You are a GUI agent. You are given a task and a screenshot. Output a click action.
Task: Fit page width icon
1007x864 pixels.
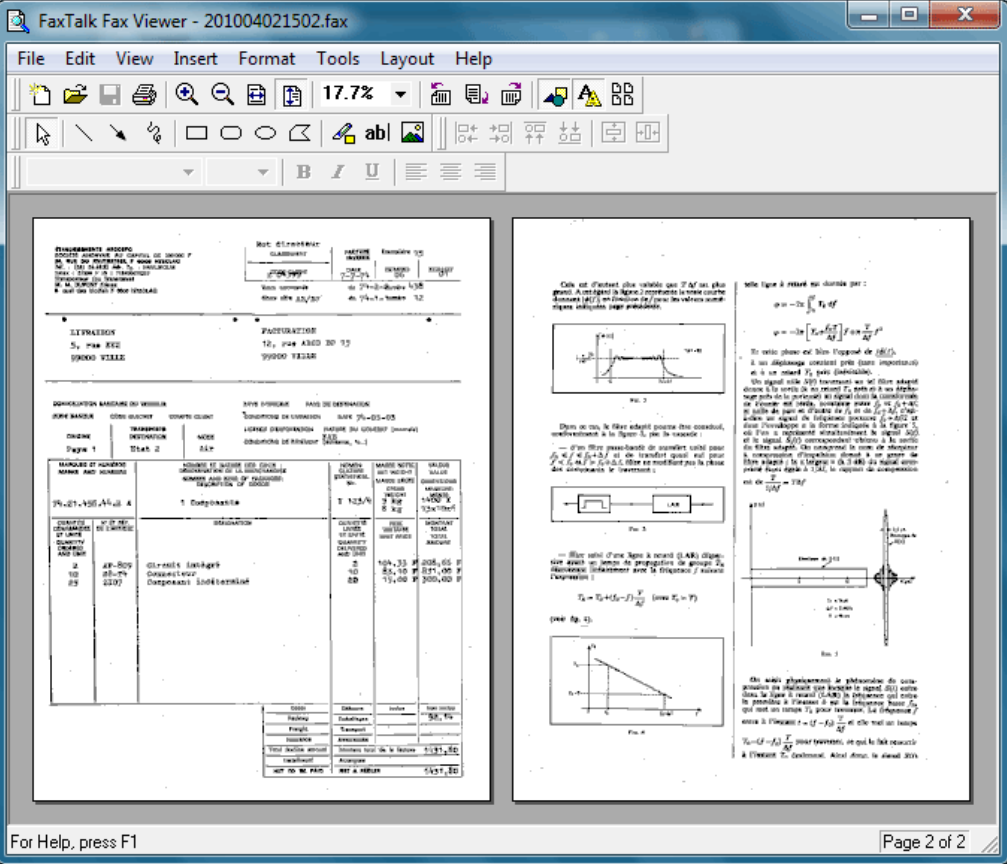(x=256, y=94)
